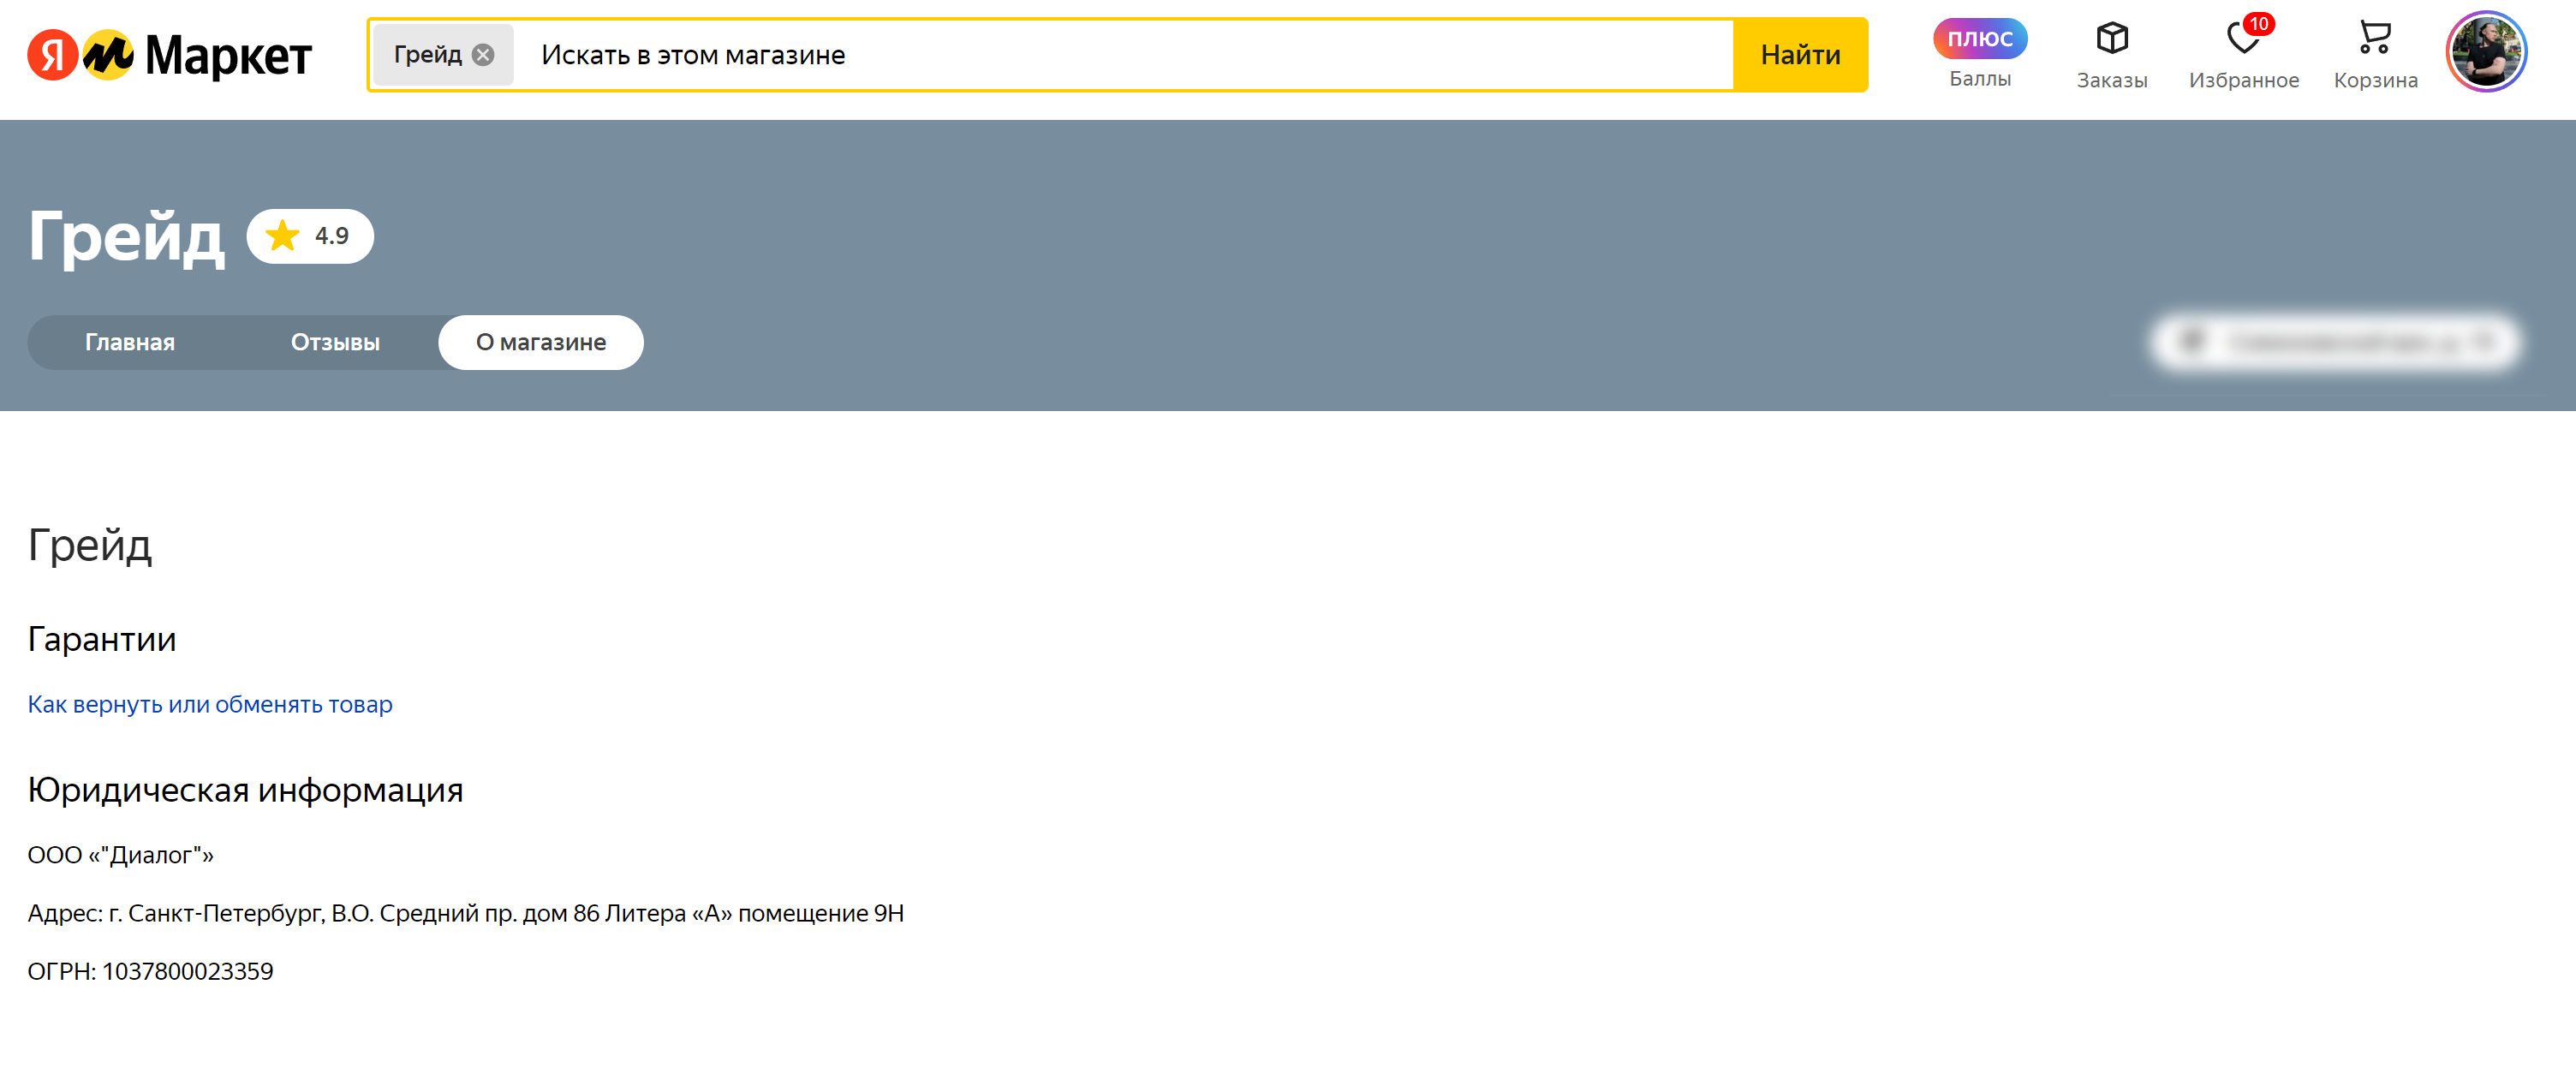Open the user profile avatar
2576x1086 pixels.
[2486, 52]
